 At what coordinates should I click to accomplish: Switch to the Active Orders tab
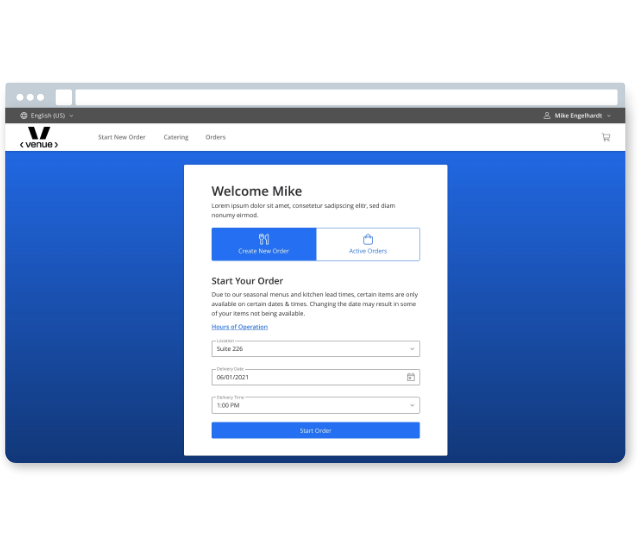click(368, 245)
